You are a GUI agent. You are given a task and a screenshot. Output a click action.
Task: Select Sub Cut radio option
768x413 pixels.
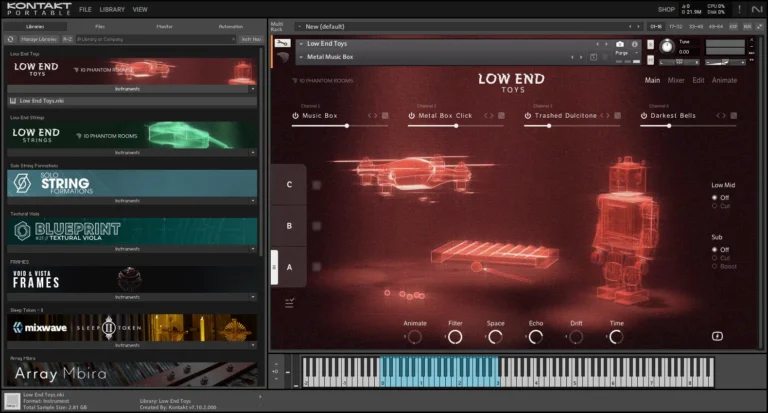pyautogui.click(x=715, y=258)
